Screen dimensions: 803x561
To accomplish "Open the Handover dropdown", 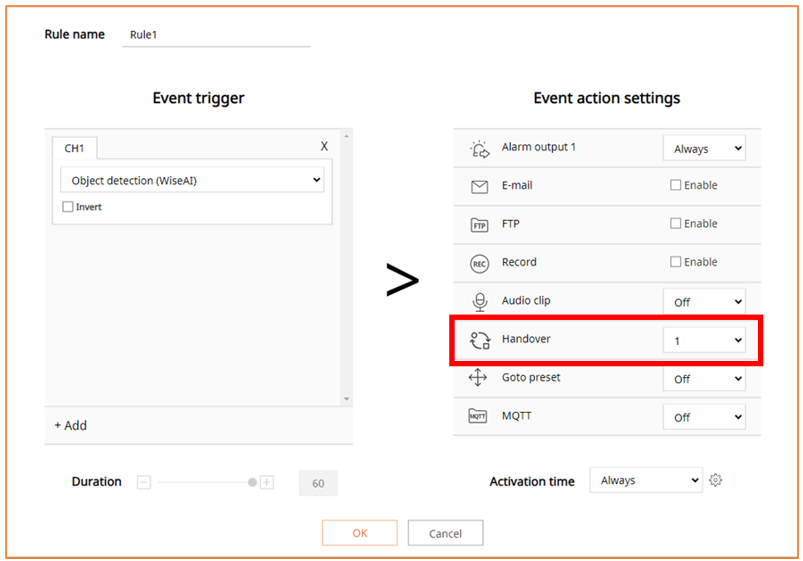I will (x=704, y=340).
